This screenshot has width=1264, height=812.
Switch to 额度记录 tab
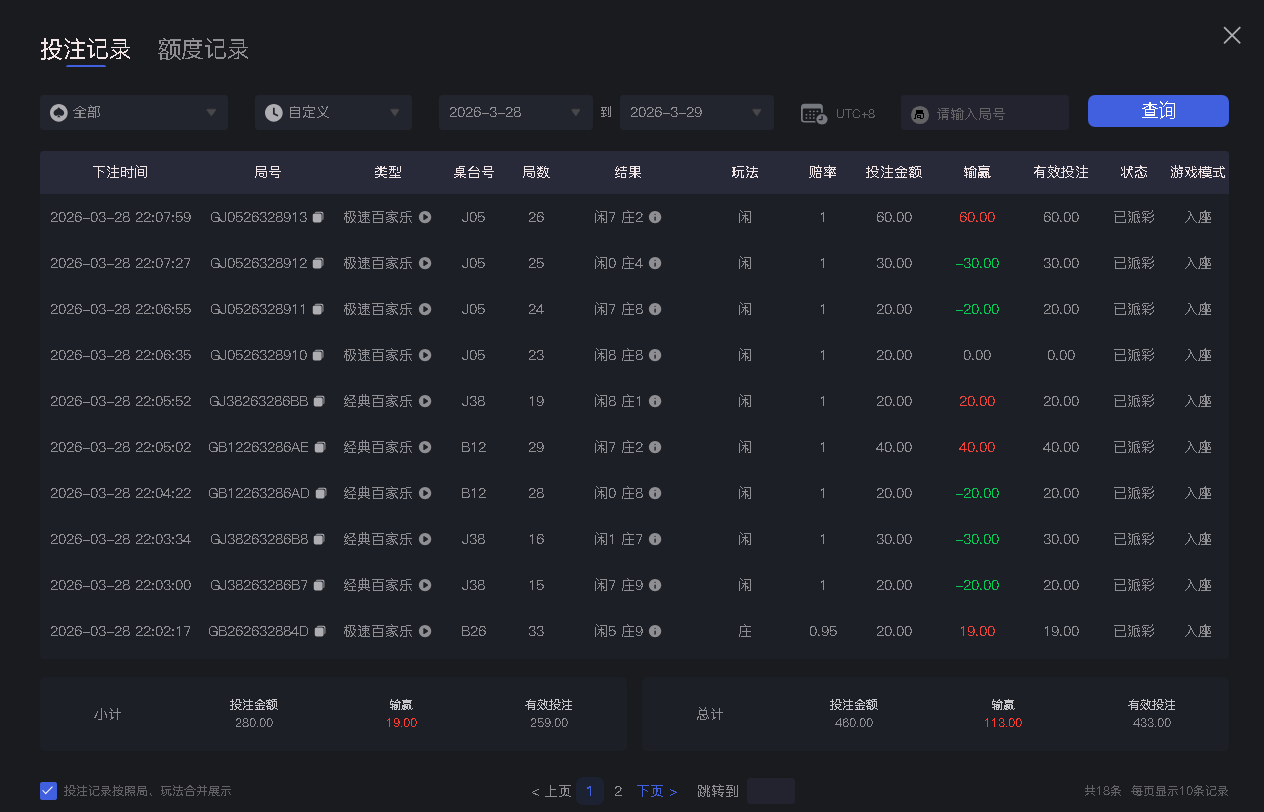[x=203, y=49]
